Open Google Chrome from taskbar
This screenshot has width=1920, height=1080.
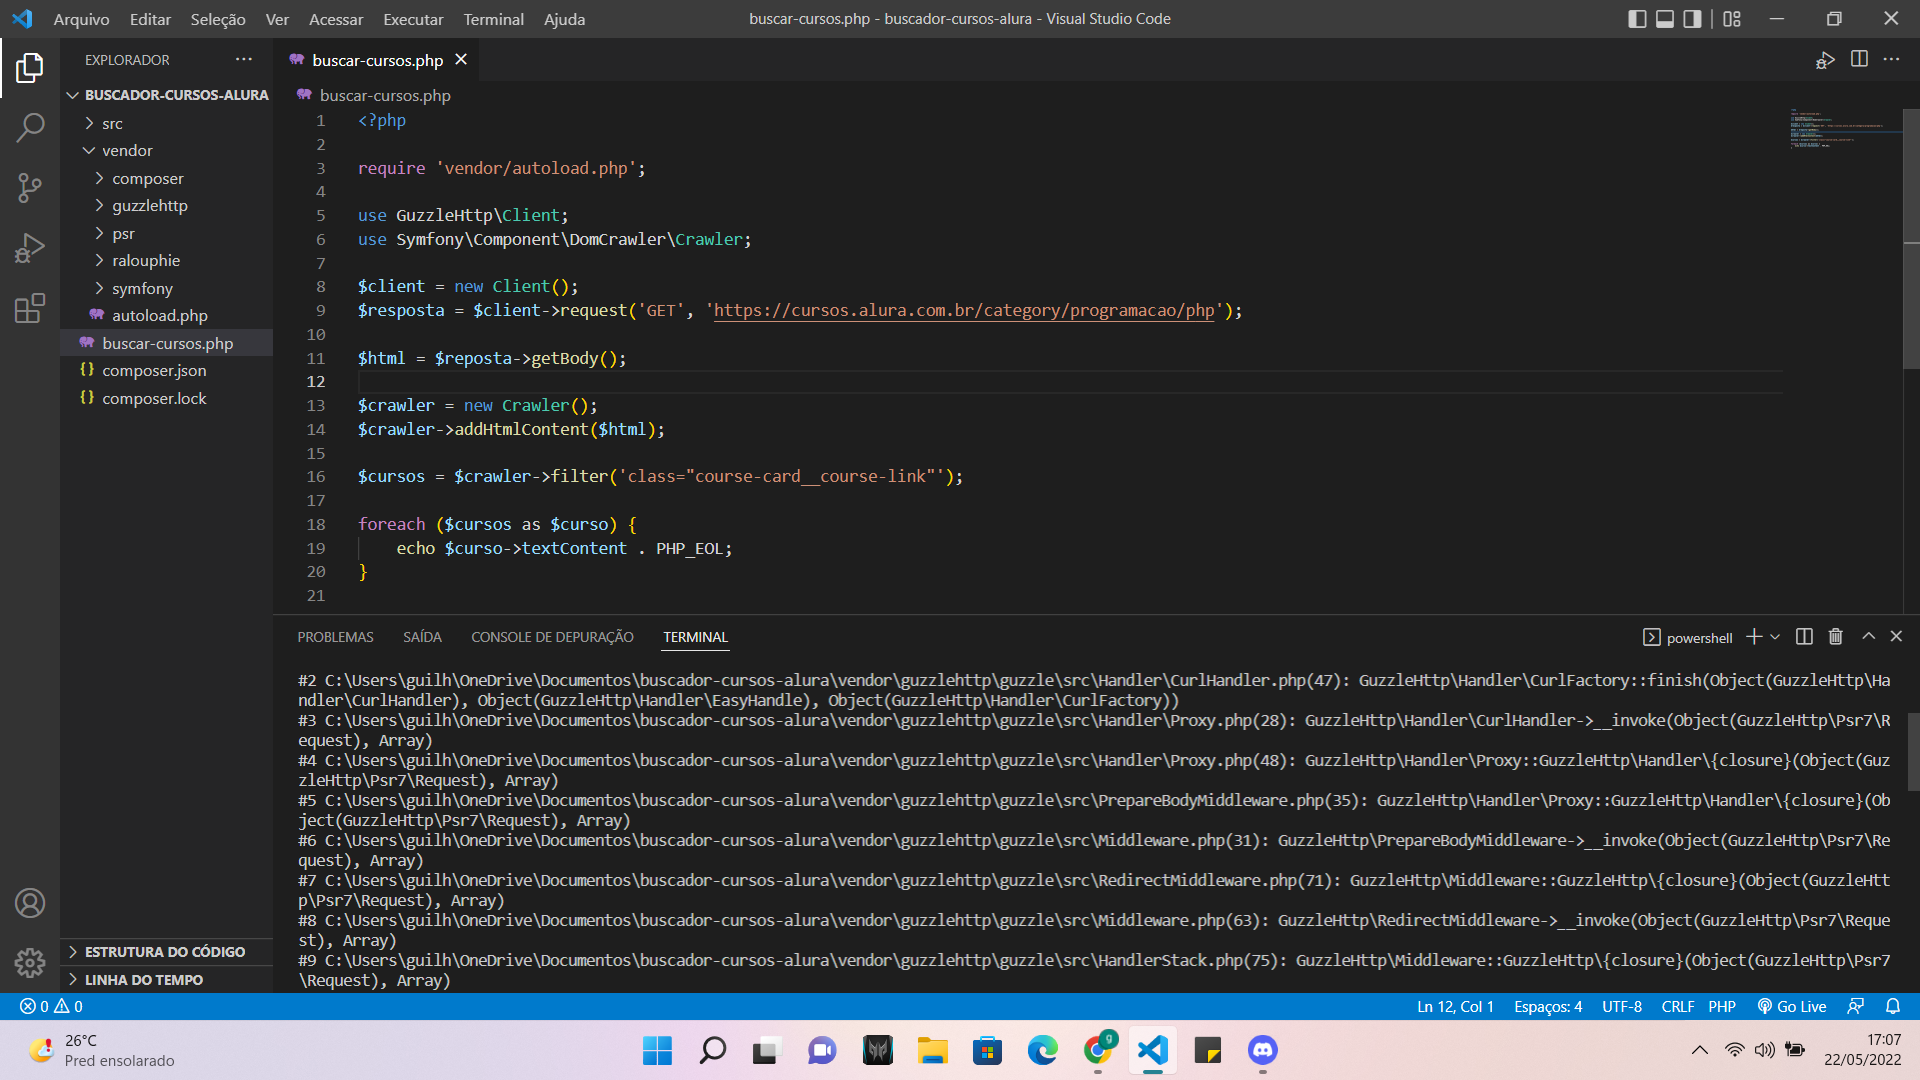[1098, 1050]
